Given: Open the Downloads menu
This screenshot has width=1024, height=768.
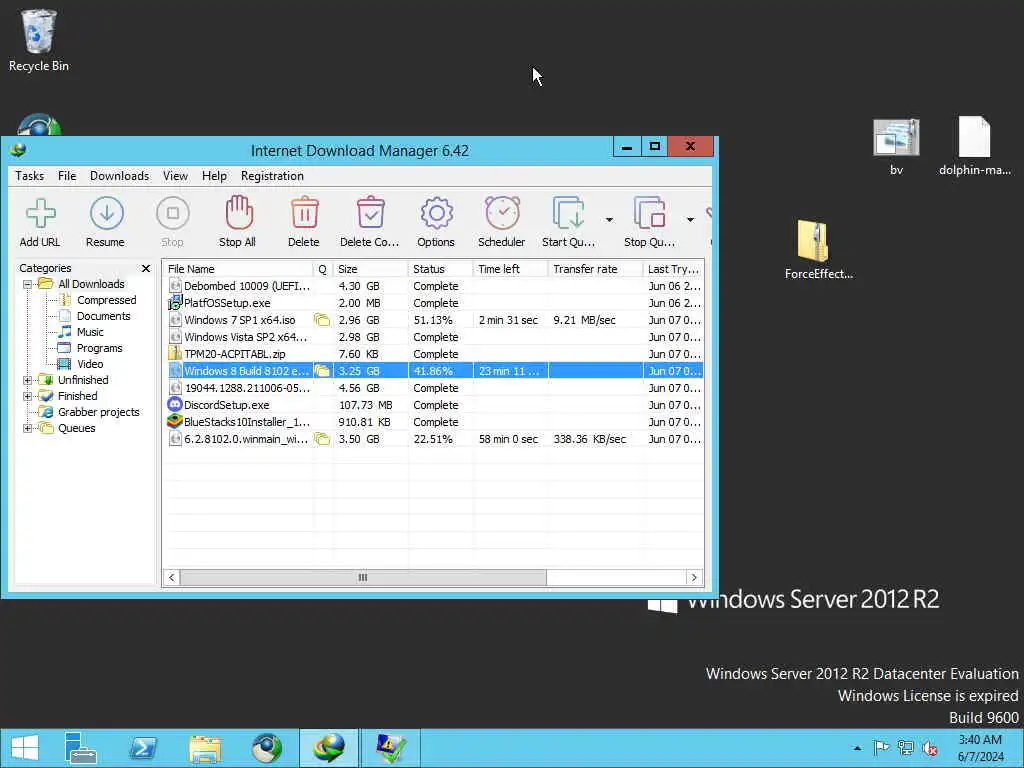Looking at the screenshot, I should (x=120, y=176).
